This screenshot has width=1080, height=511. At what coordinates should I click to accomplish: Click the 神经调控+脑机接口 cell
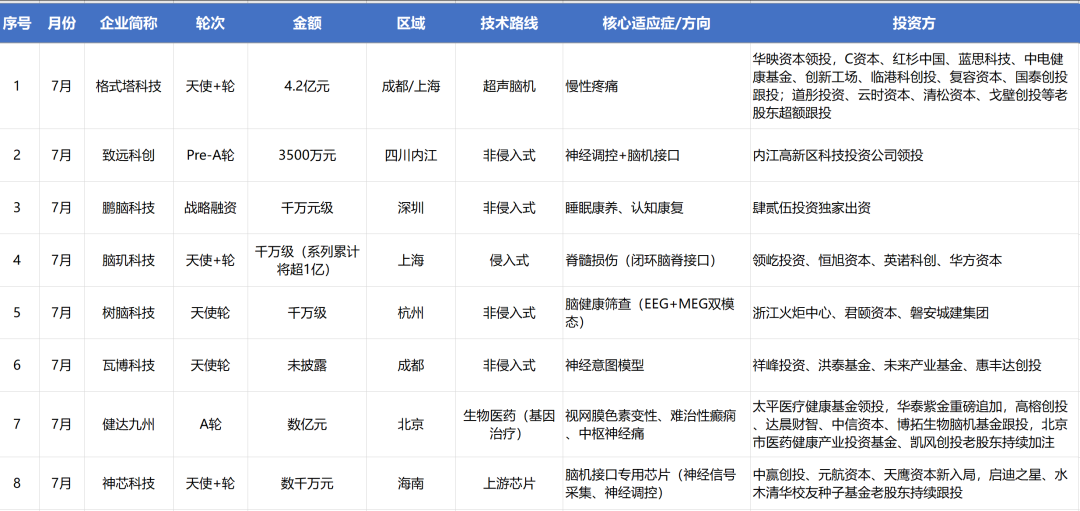(x=656, y=156)
